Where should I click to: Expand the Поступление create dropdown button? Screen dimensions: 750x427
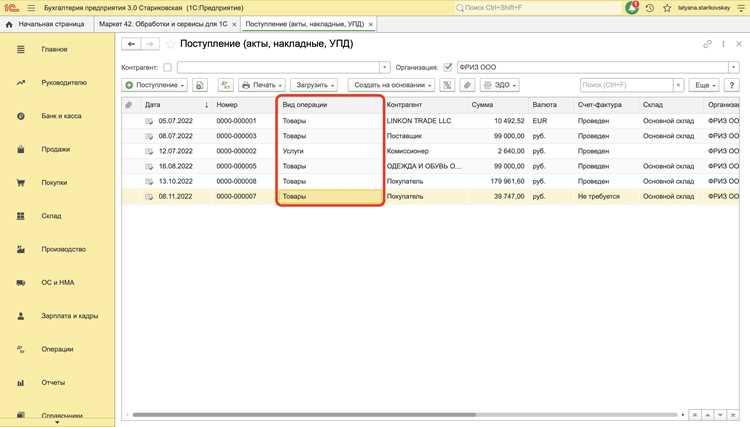pyautogui.click(x=154, y=85)
